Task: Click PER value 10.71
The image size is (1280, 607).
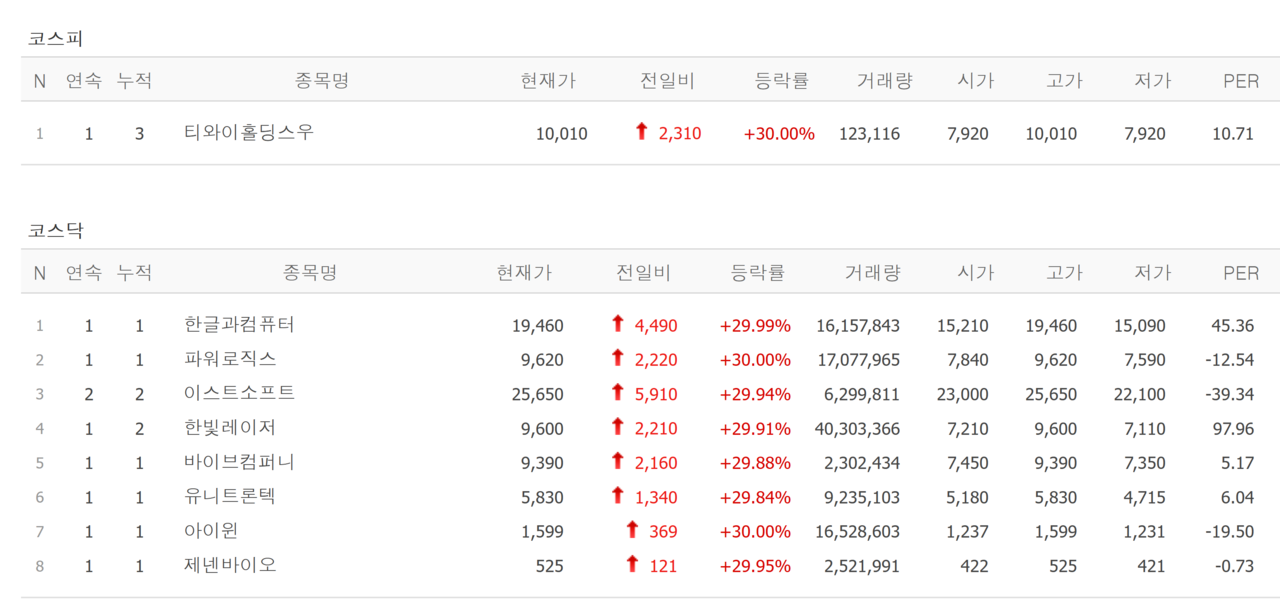Action: coord(1233,134)
